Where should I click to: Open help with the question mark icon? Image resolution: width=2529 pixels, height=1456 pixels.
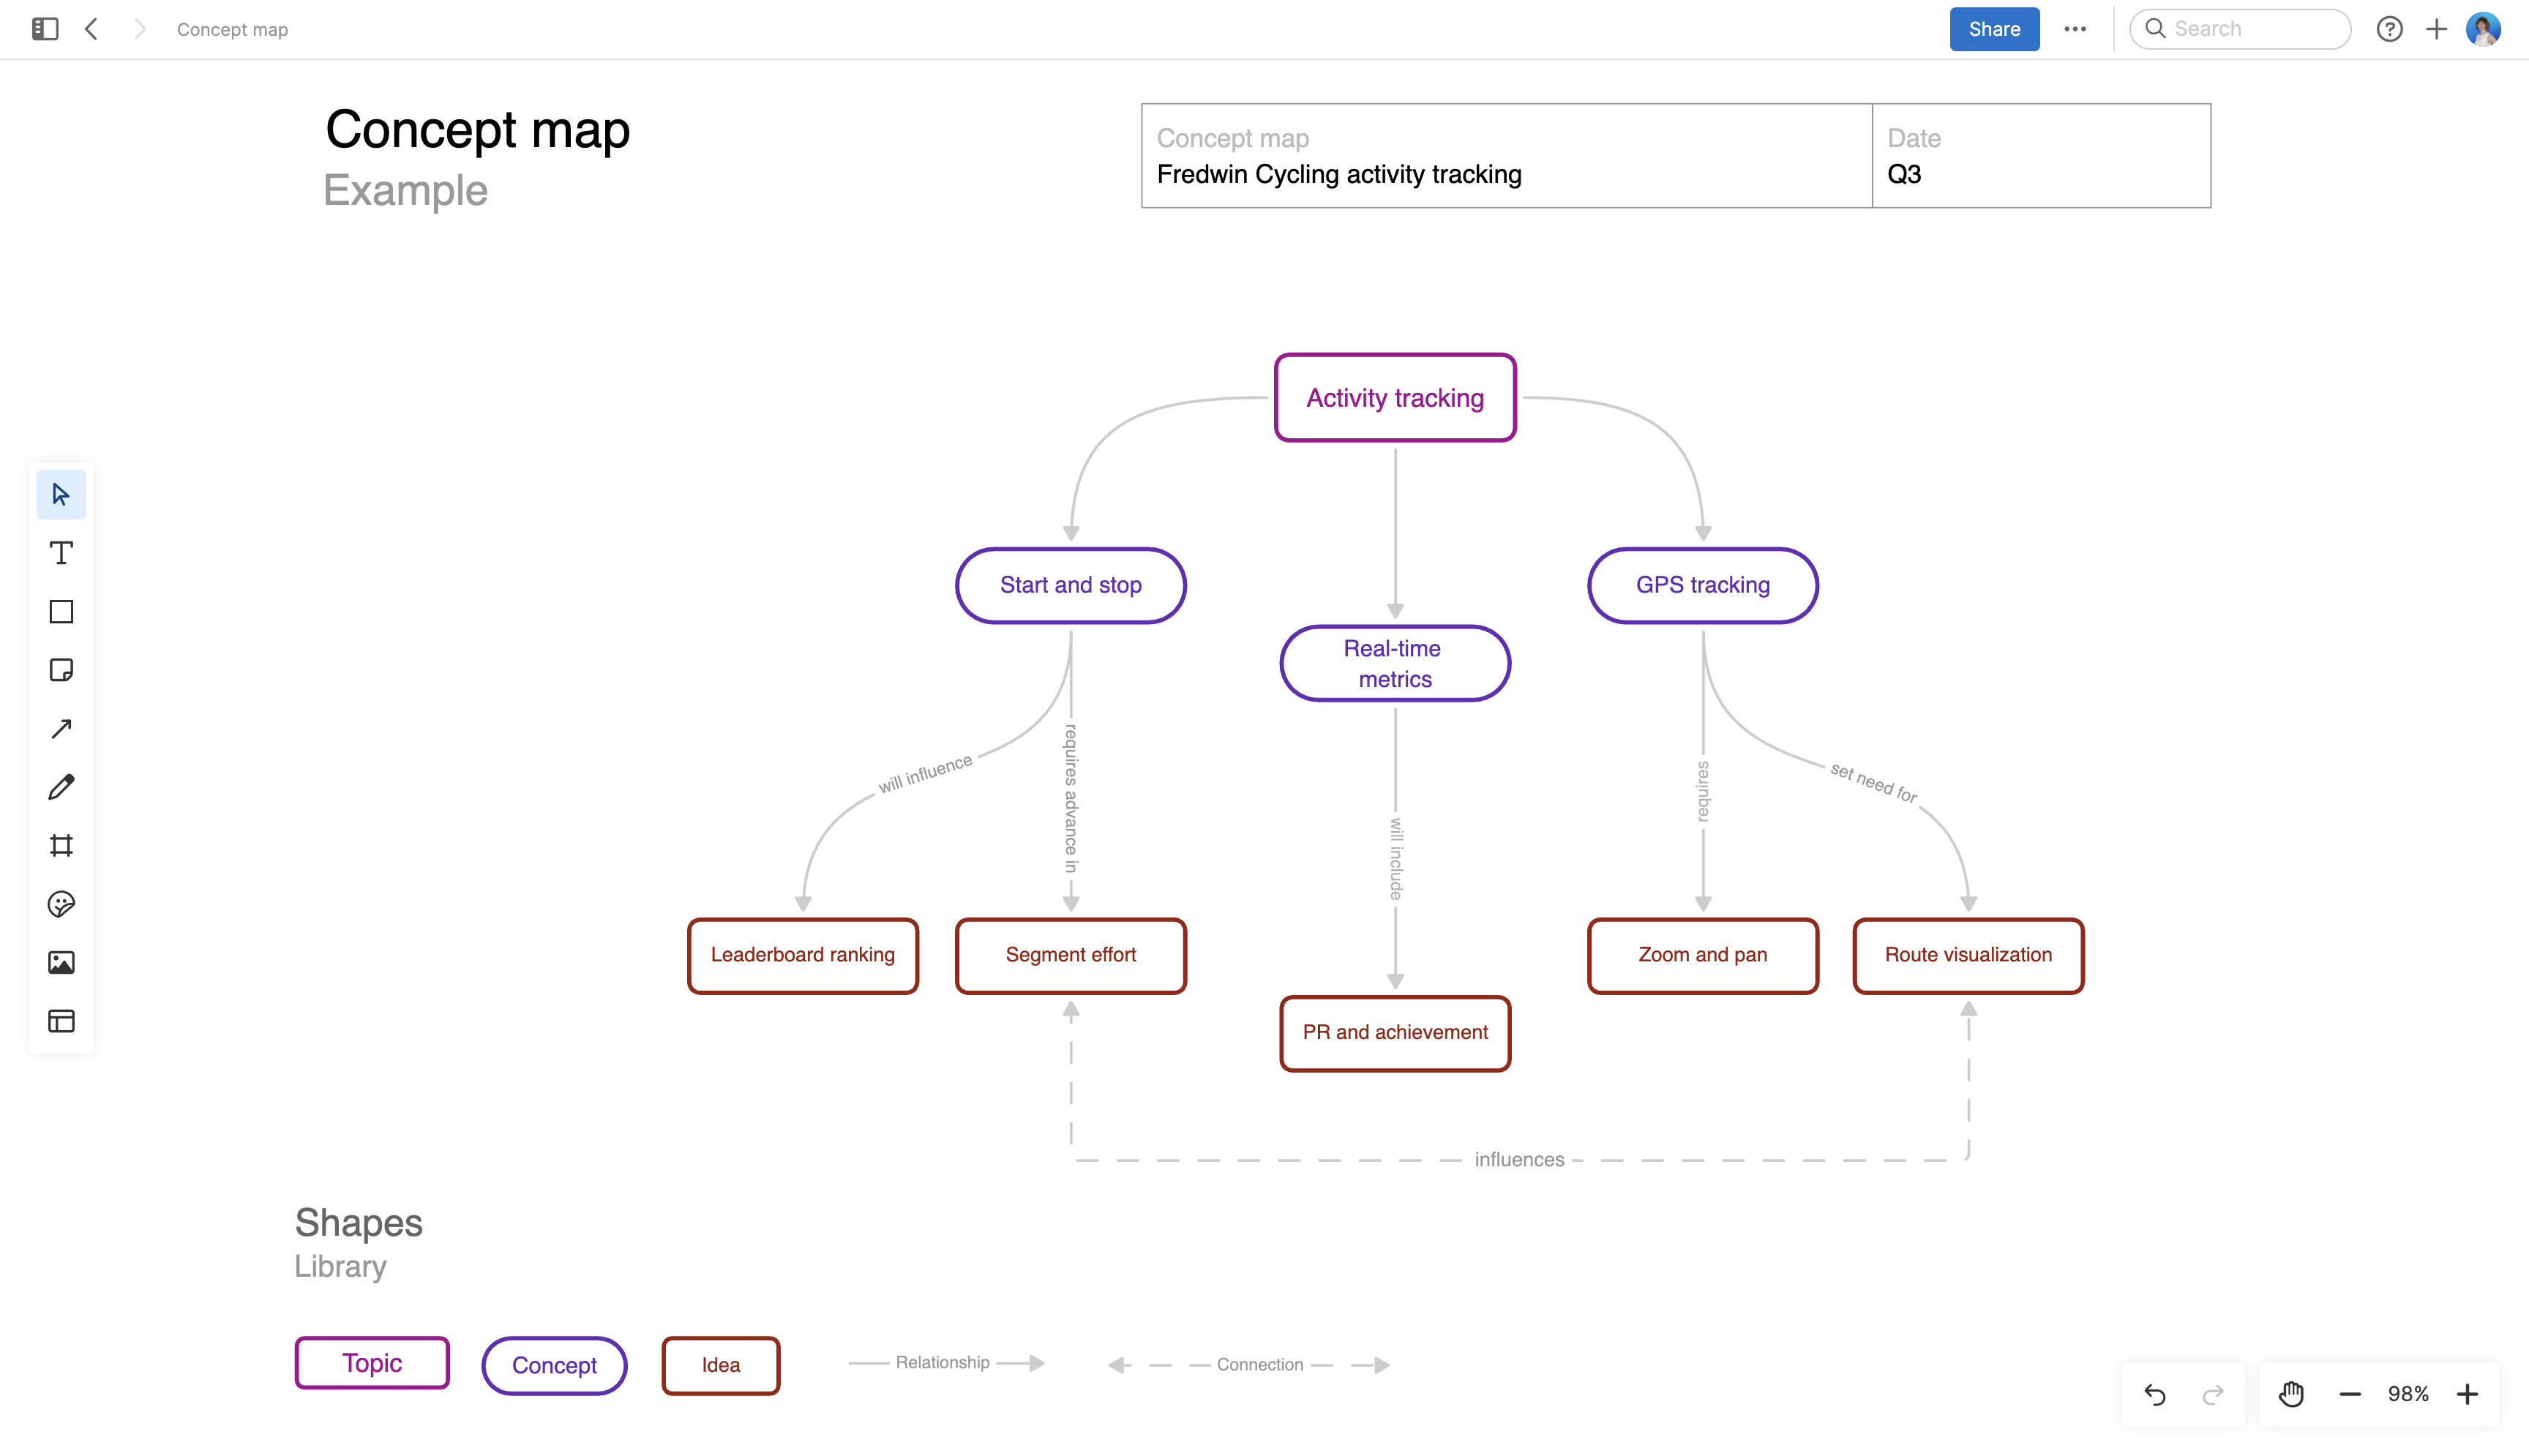click(2390, 29)
